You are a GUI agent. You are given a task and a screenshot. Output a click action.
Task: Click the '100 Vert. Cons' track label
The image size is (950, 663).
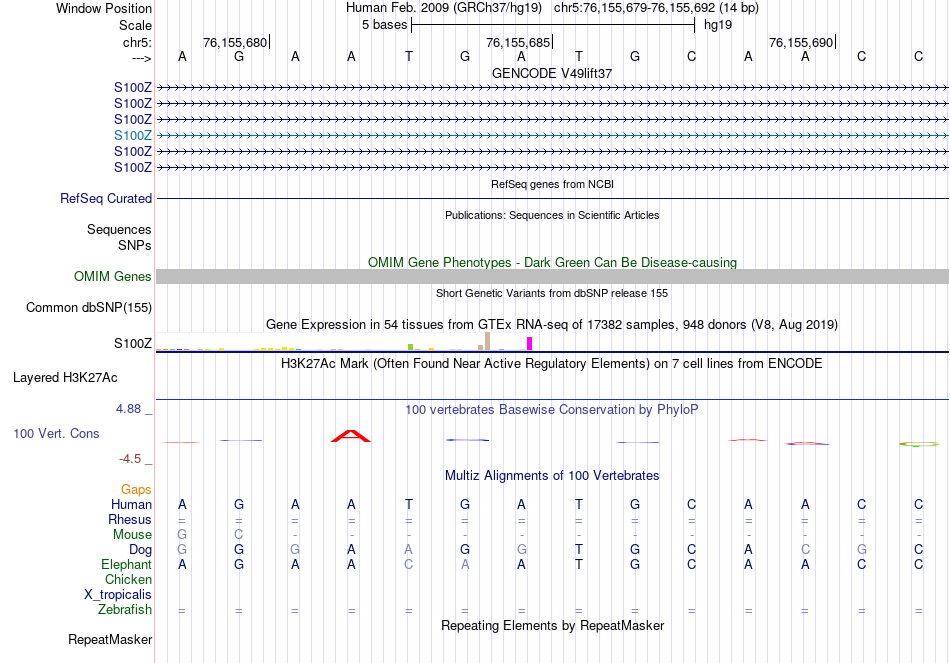tap(56, 433)
